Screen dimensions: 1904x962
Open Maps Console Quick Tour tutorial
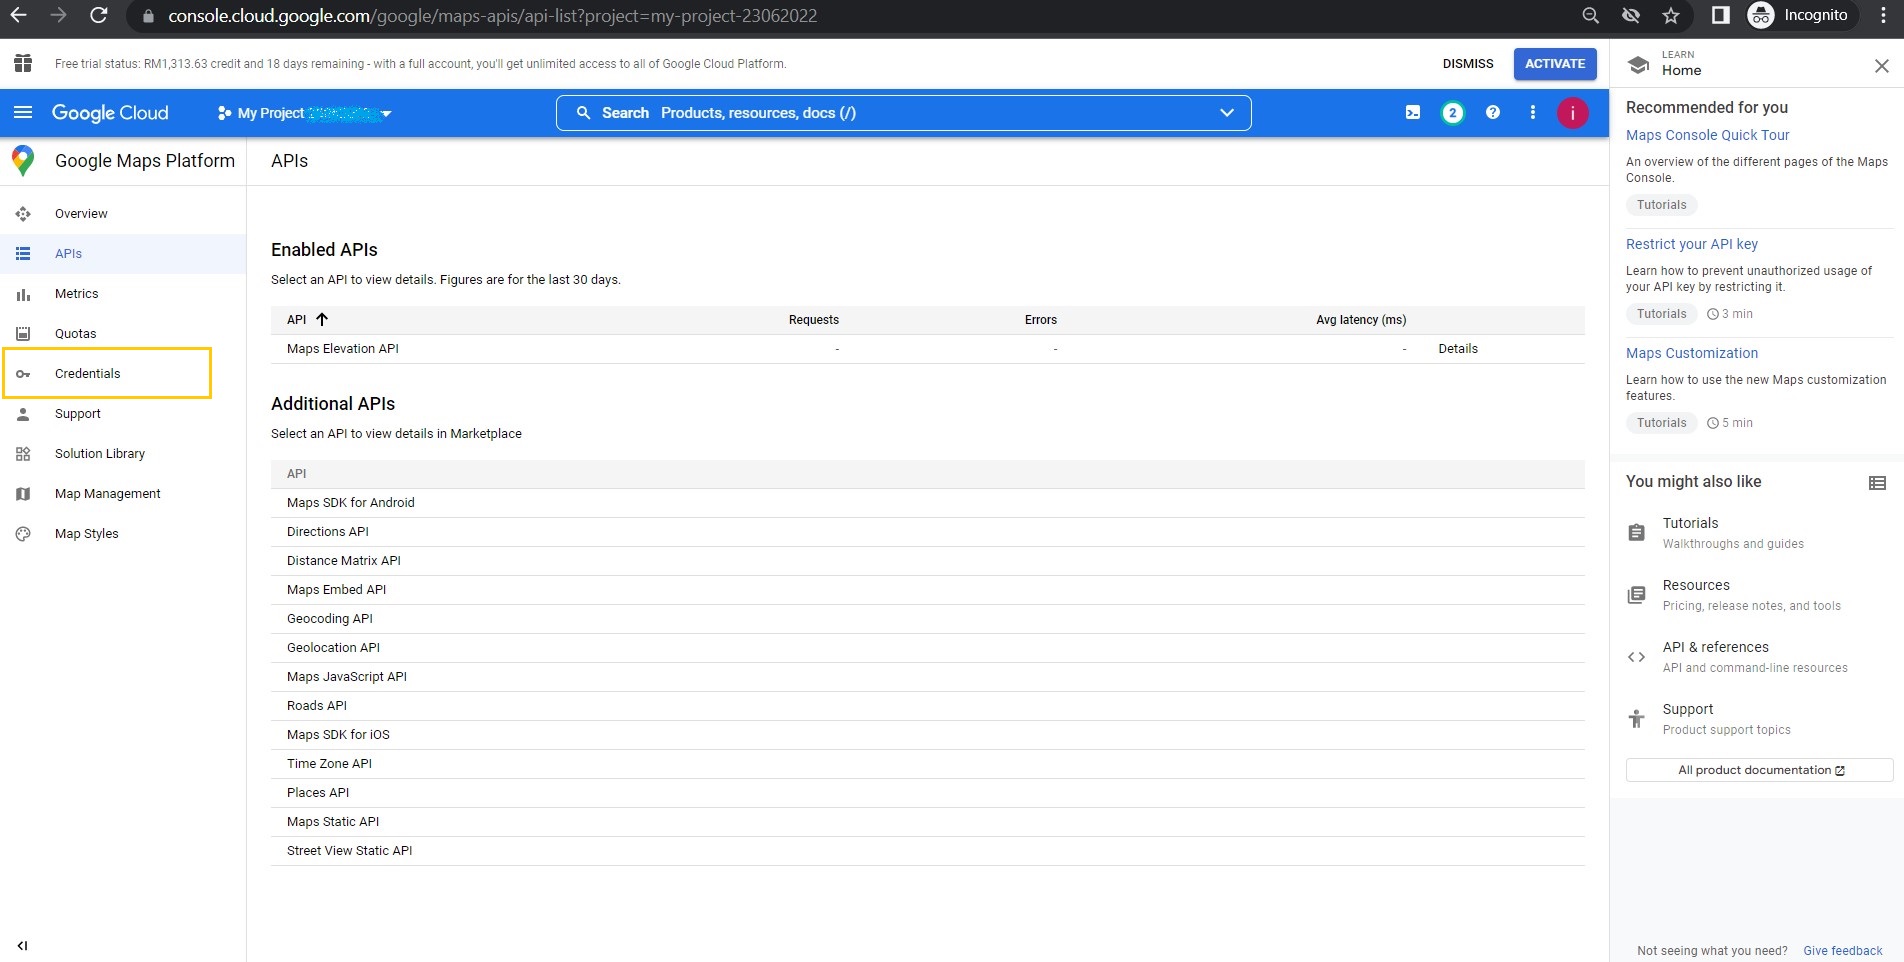[x=1707, y=135]
